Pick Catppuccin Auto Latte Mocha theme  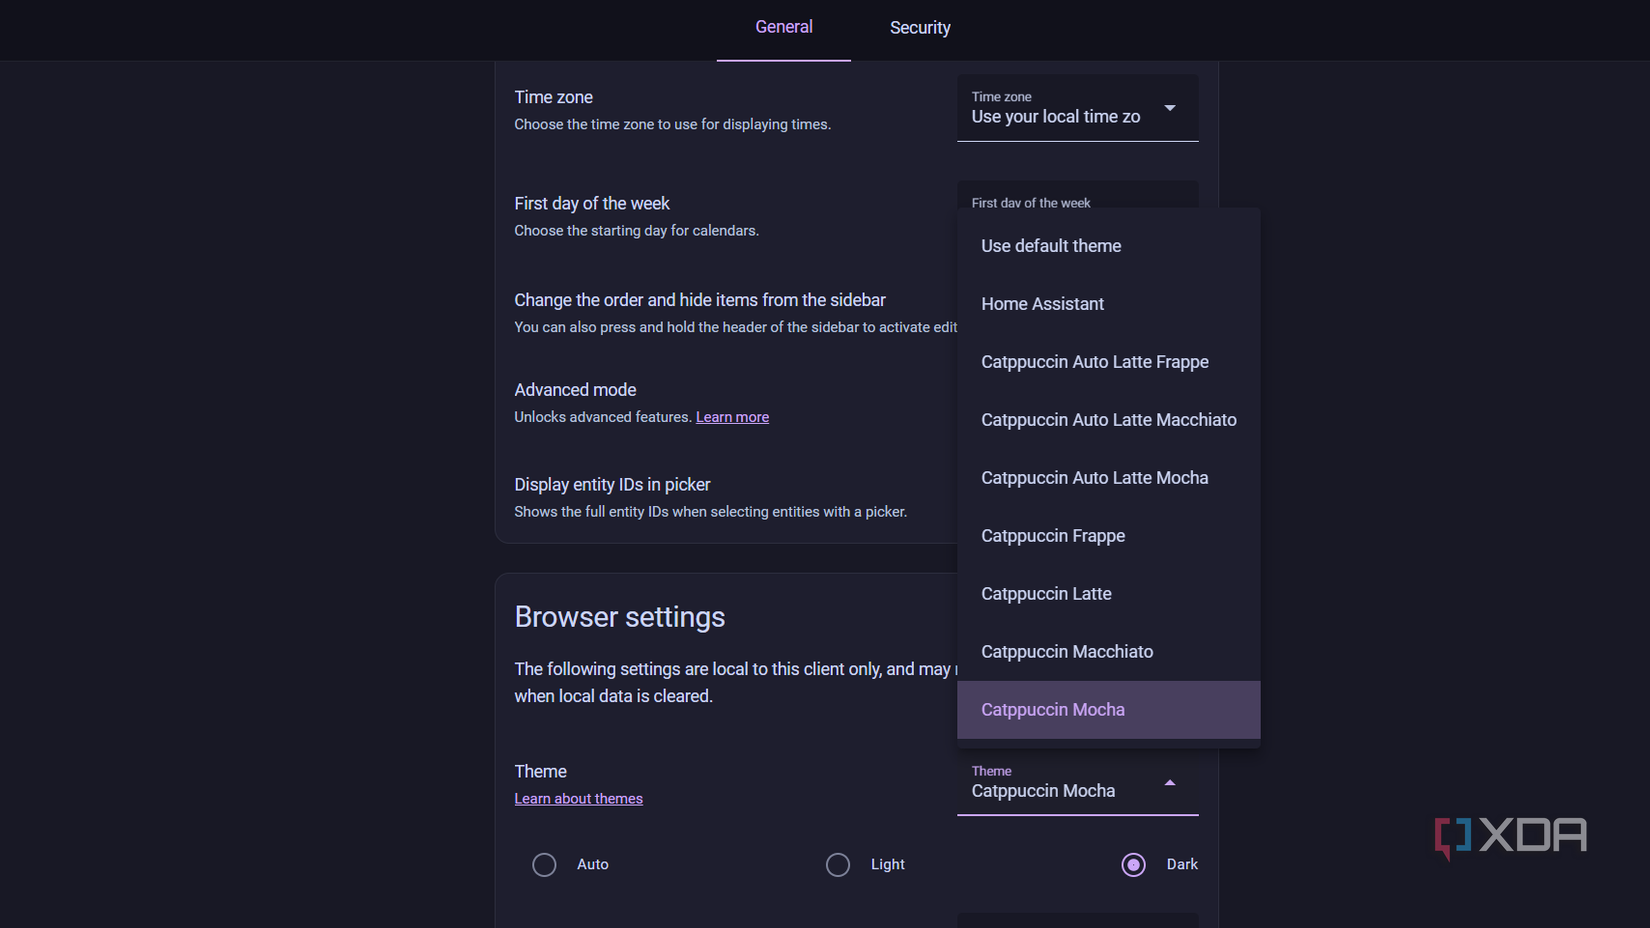click(x=1094, y=478)
